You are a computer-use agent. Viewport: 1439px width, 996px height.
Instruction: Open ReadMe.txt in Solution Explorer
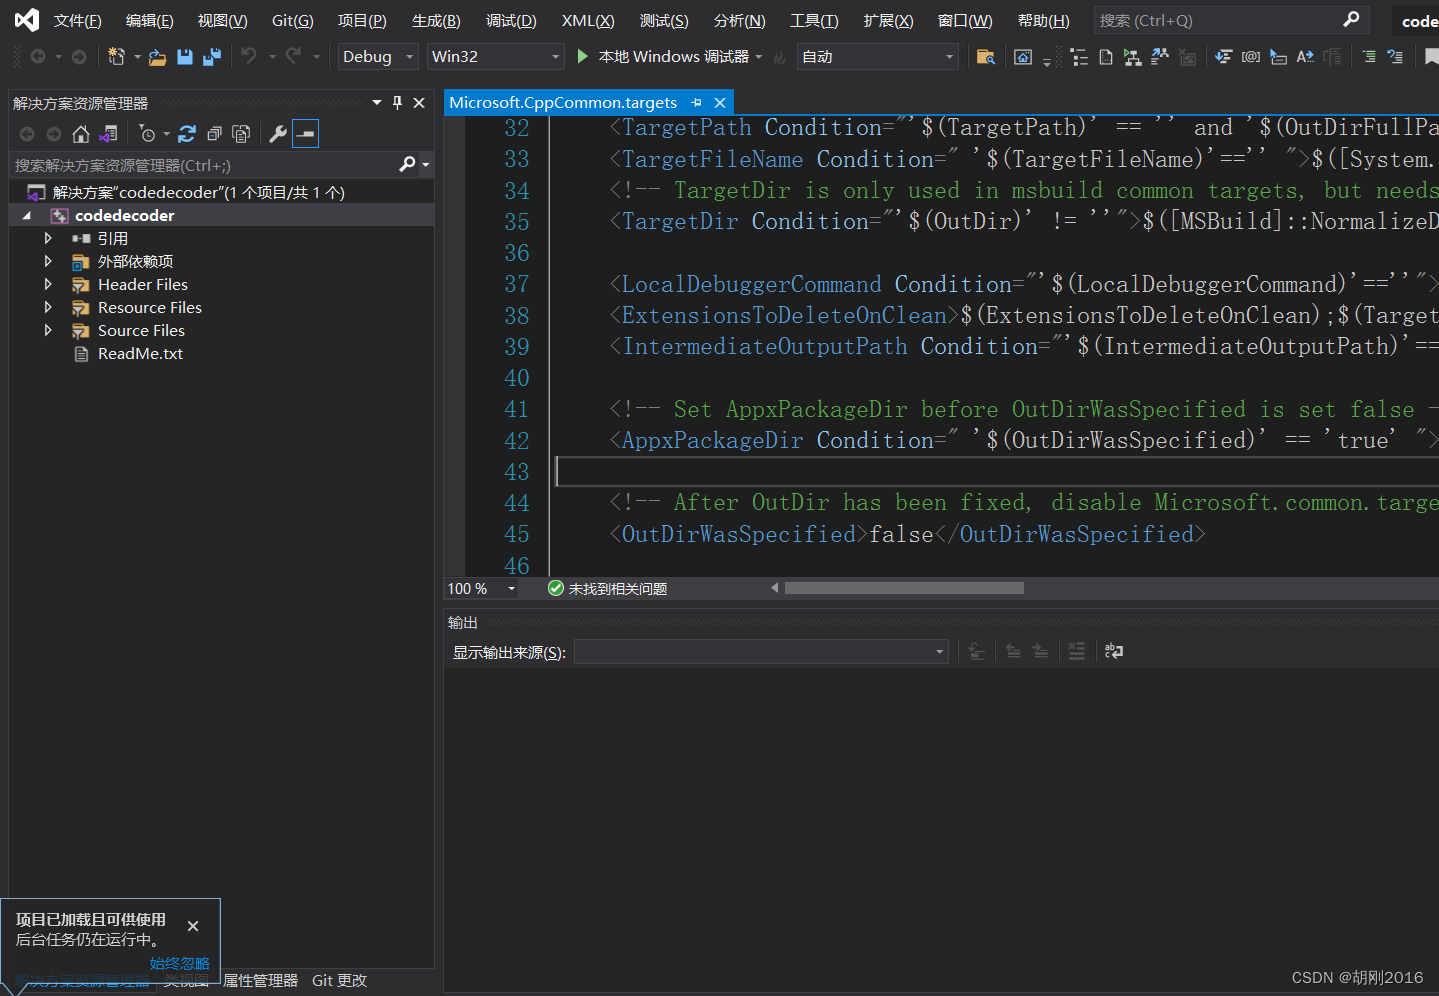(140, 354)
